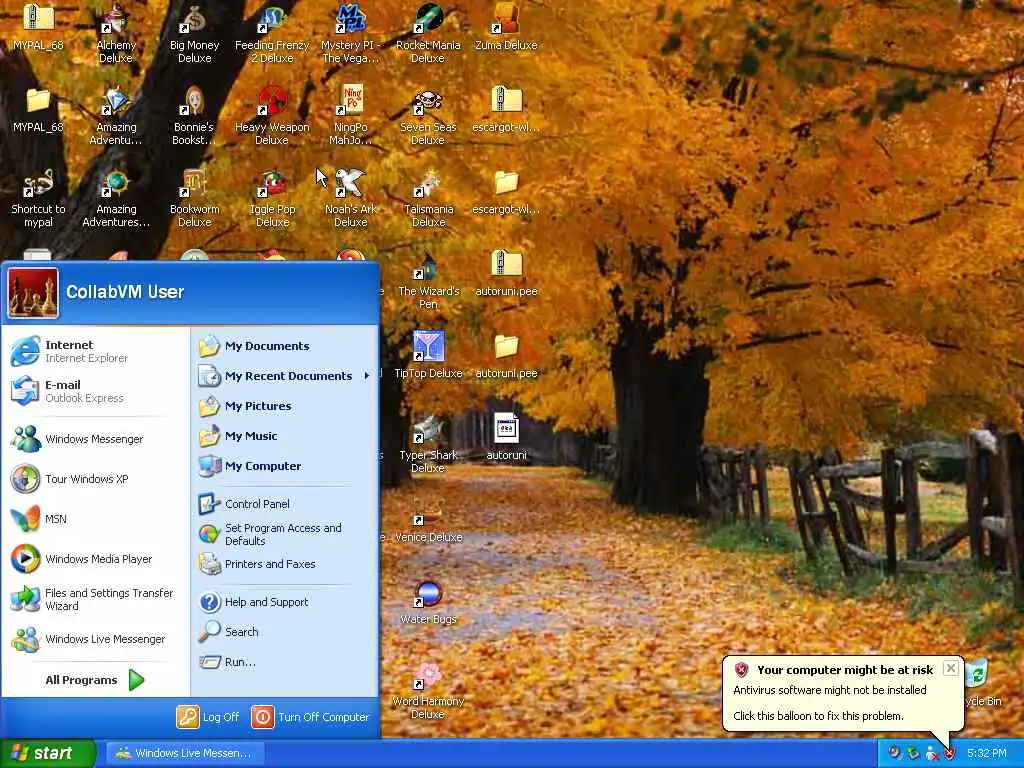Open Help and Support
This screenshot has height=768, width=1024.
[x=285, y=602]
